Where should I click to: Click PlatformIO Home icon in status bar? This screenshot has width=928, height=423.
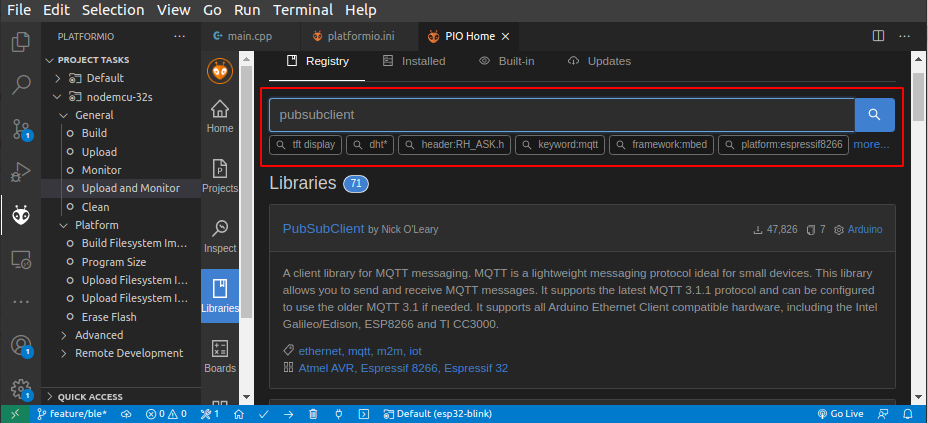point(239,414)
